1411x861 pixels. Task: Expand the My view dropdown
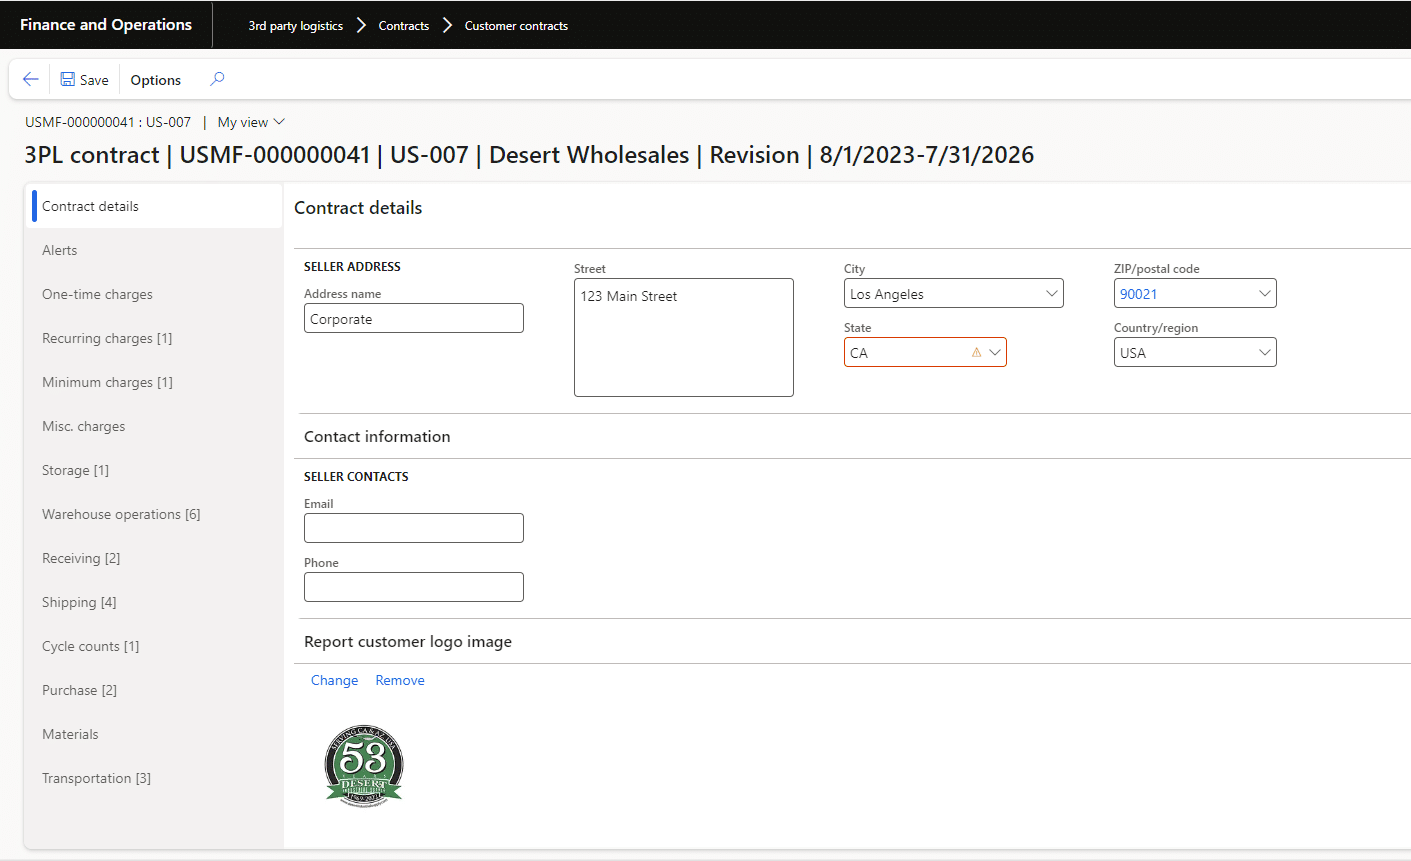pos(251,122)
